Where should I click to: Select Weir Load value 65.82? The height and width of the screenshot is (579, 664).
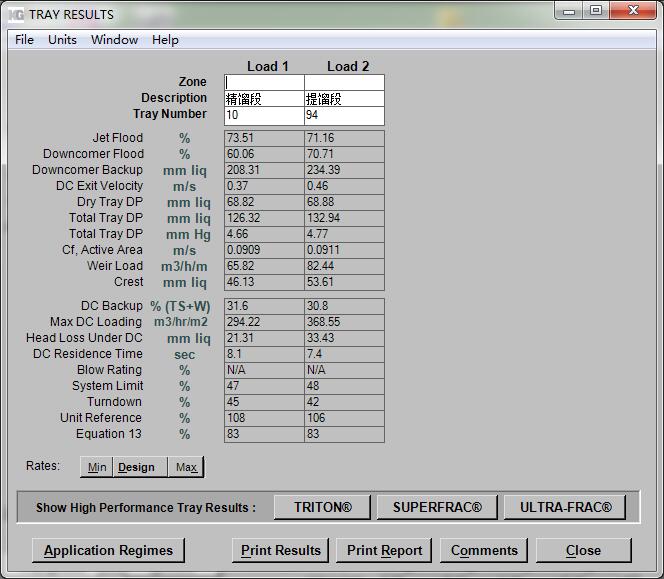(264, 266)
